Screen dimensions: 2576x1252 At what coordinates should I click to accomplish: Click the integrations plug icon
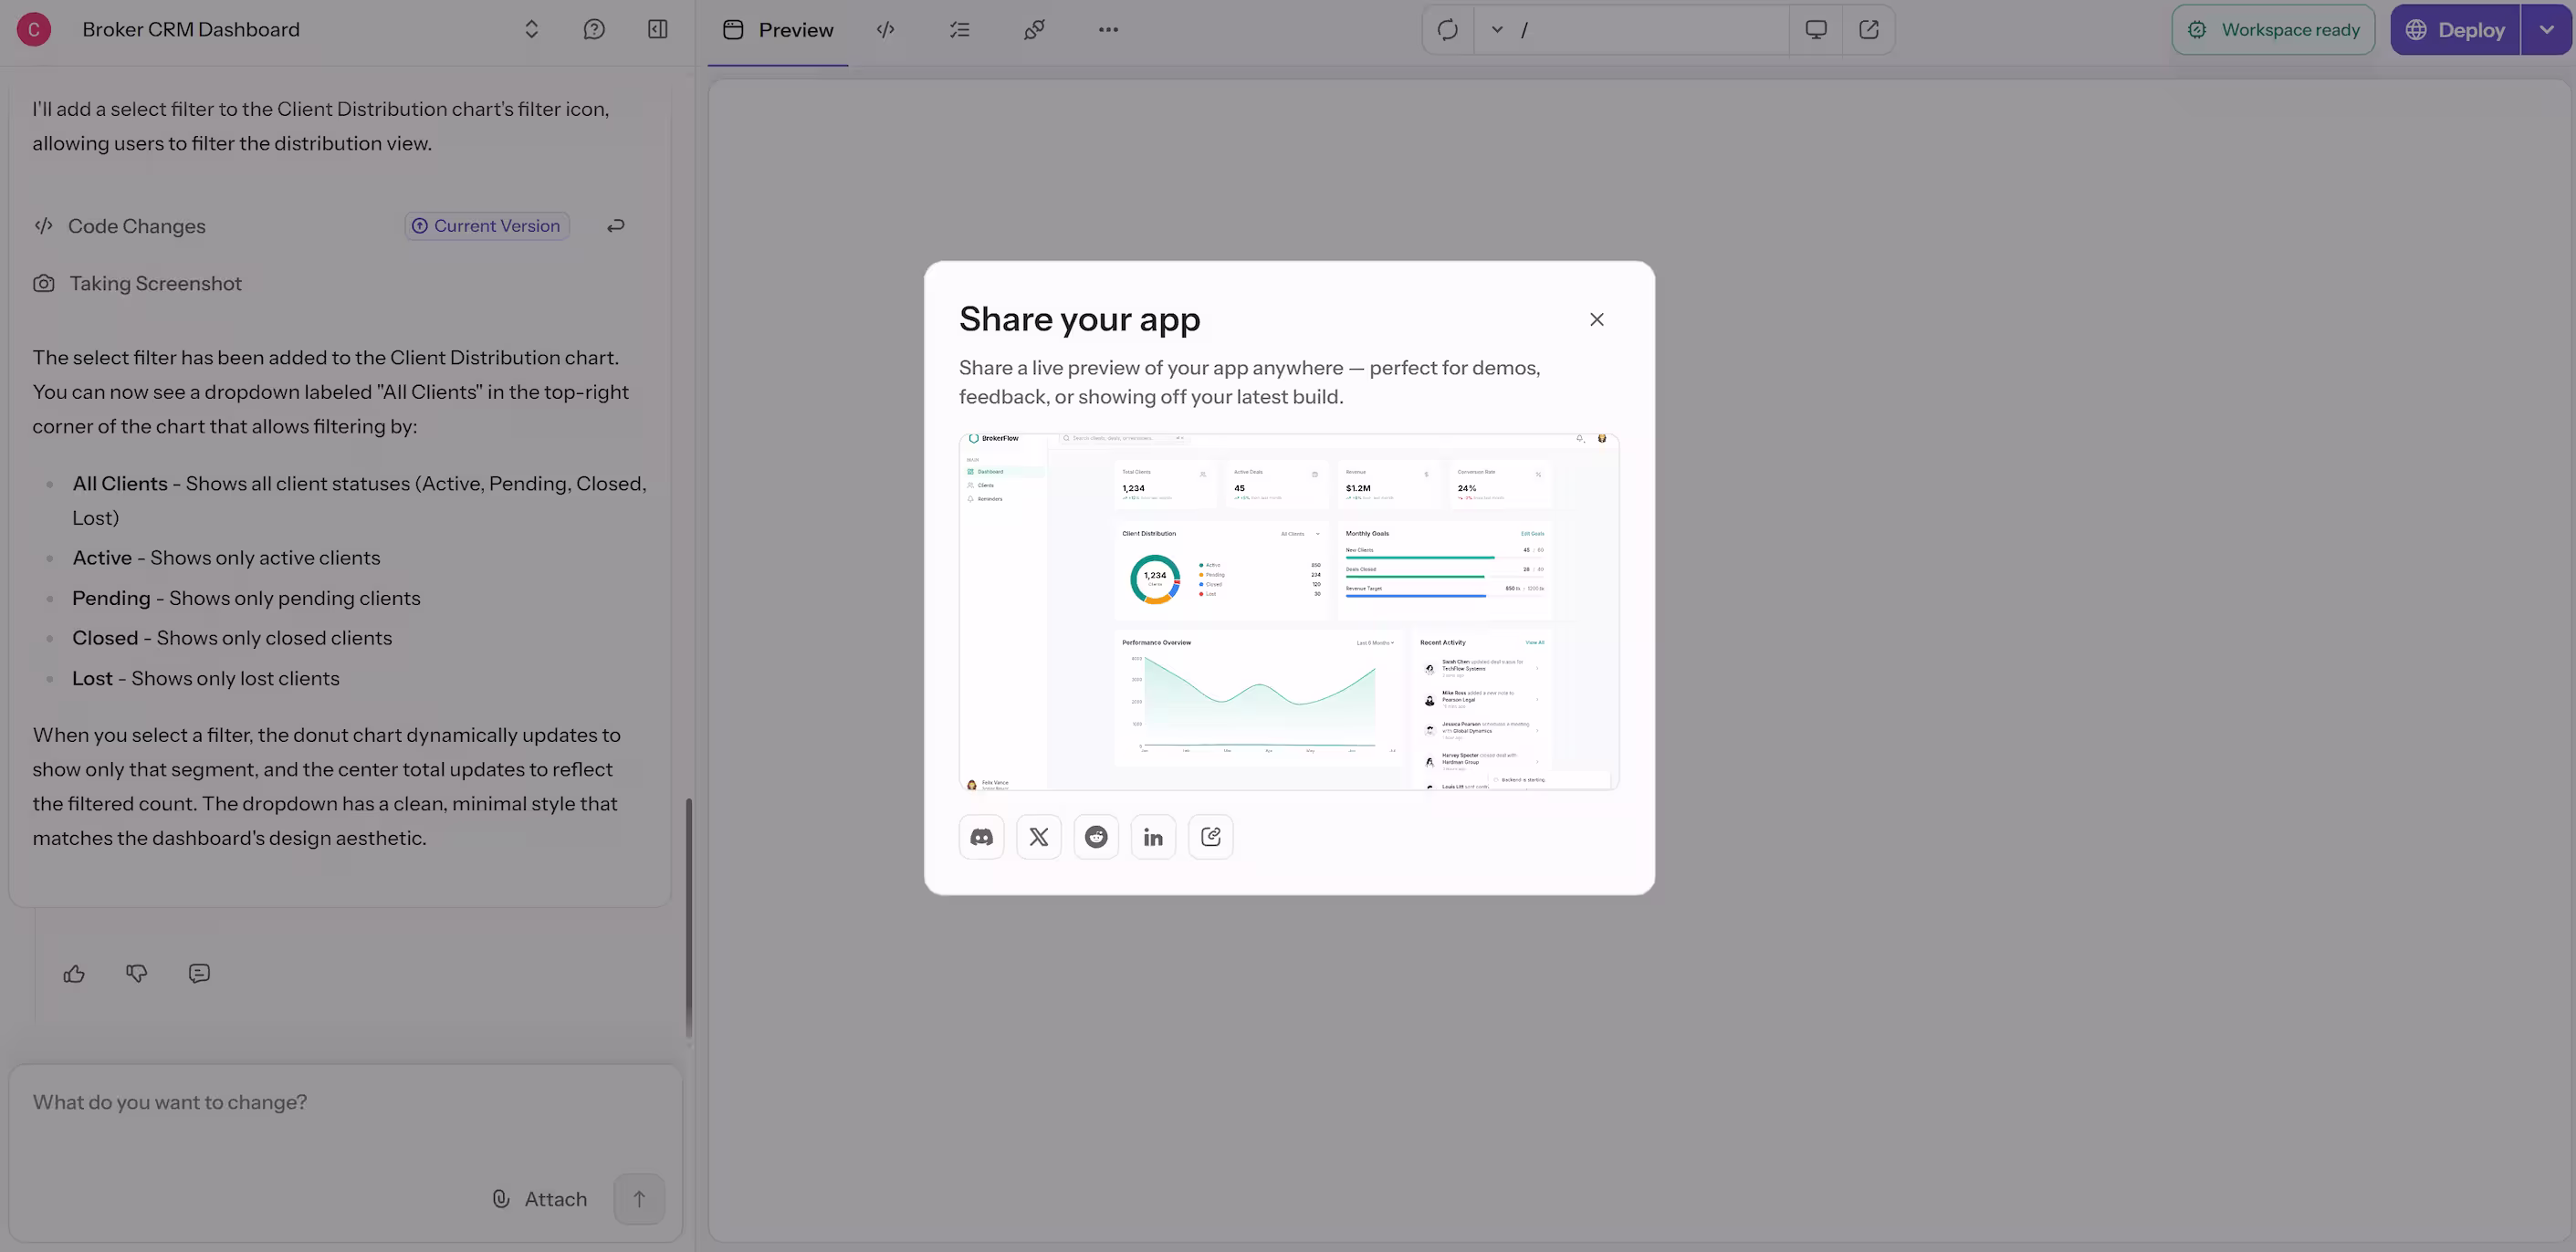coord(1034,30)
